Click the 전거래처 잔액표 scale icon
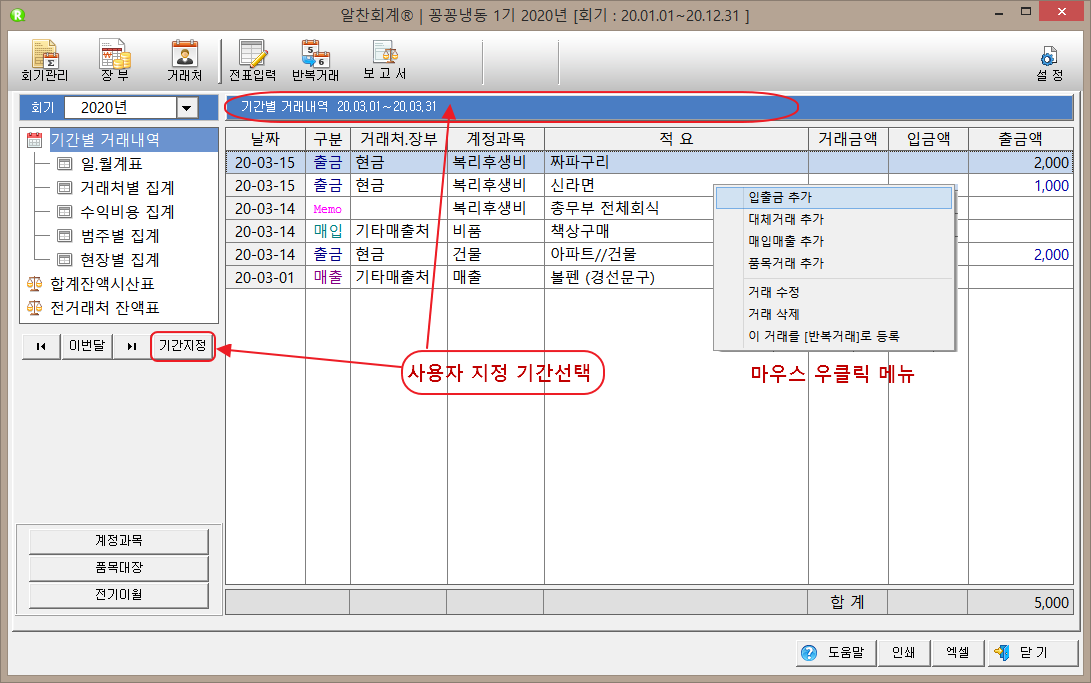Viewport: 1091px width, 683px height. coord(34,307)
